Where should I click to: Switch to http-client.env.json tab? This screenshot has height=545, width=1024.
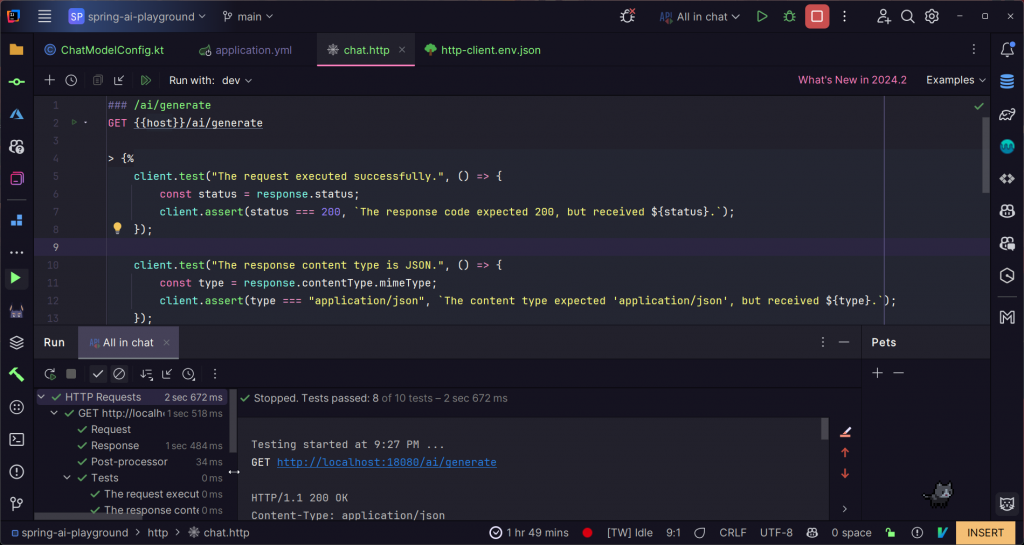[x=483, y=50]
